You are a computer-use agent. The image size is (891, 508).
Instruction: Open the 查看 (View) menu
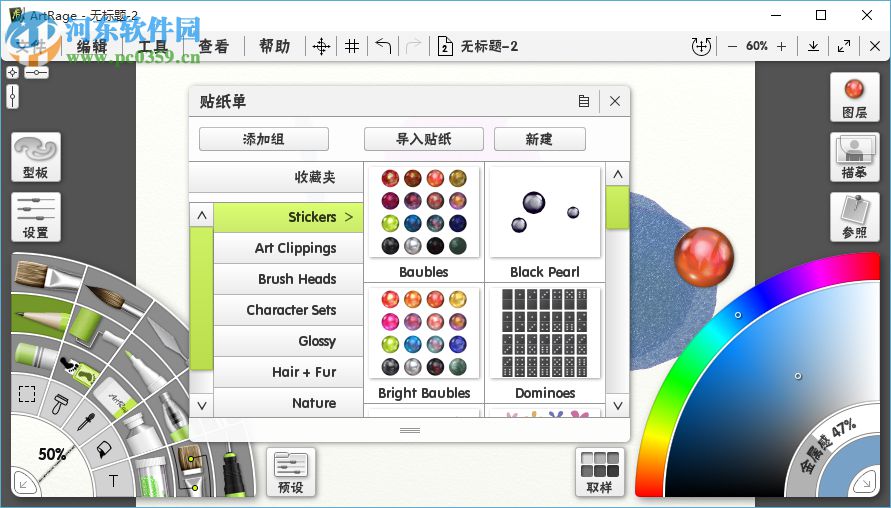coord(214,47)
